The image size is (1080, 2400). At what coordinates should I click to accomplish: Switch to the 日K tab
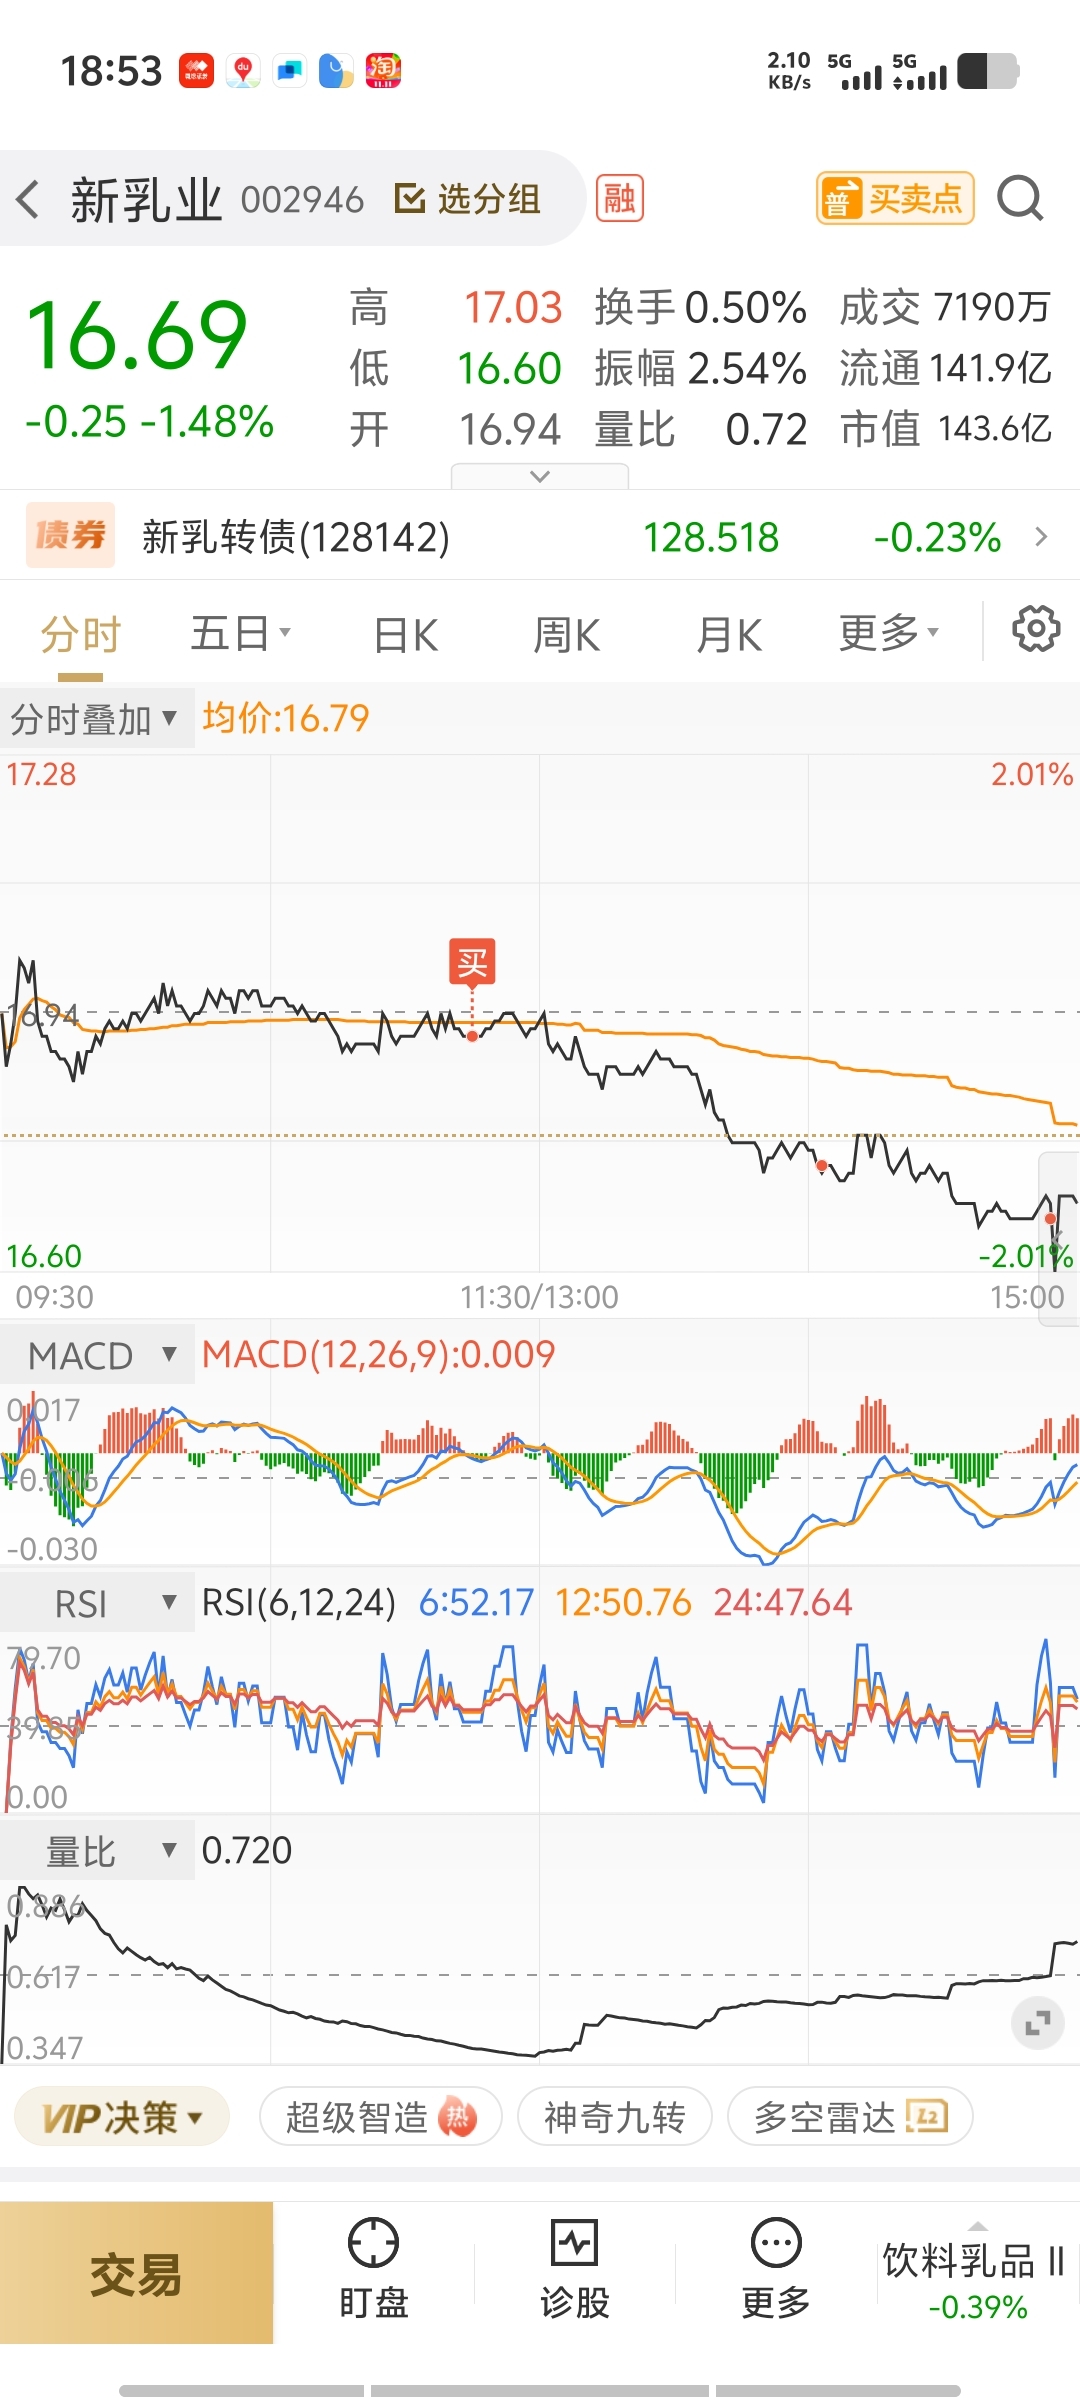(x=405, y=635)
